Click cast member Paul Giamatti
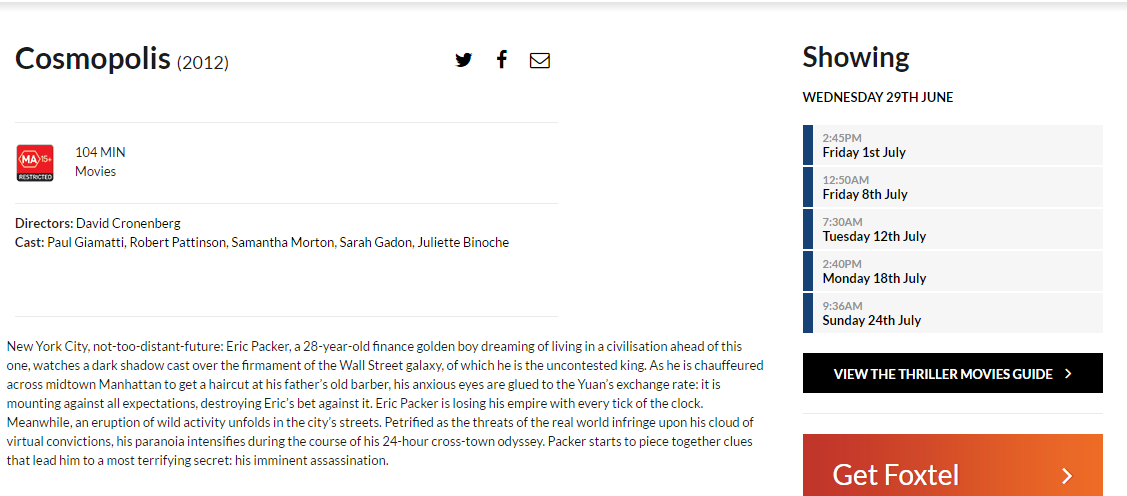This screenshot has width=1127, height=496. tap(87, 242)
